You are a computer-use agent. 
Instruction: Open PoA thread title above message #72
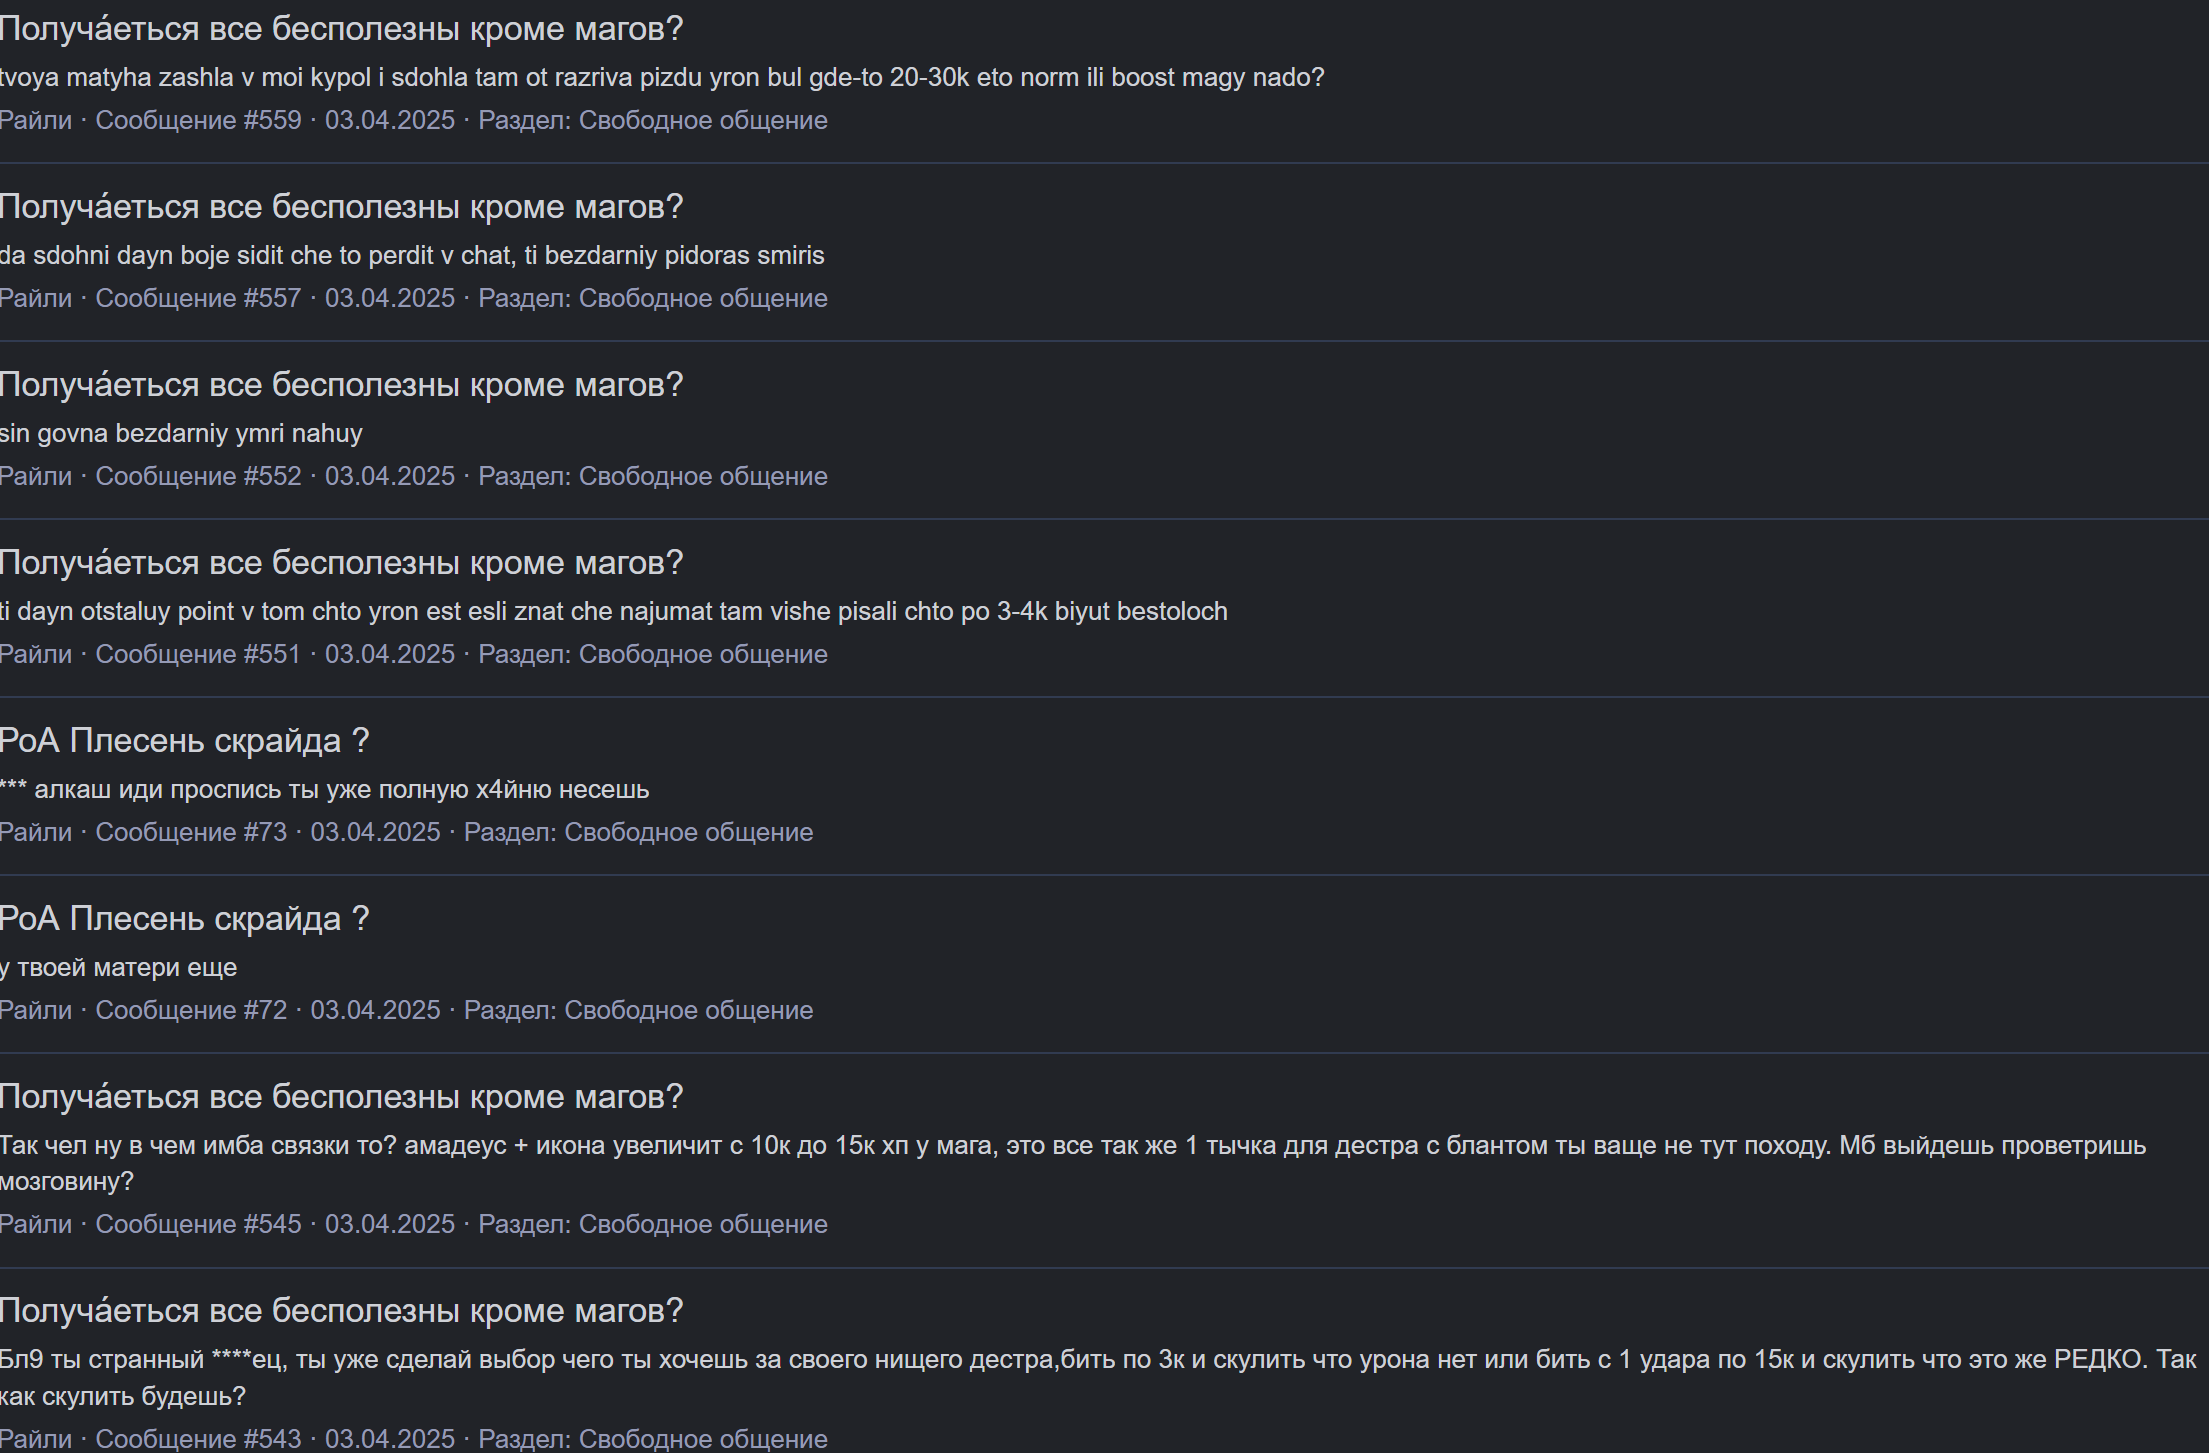coord(184,919)
